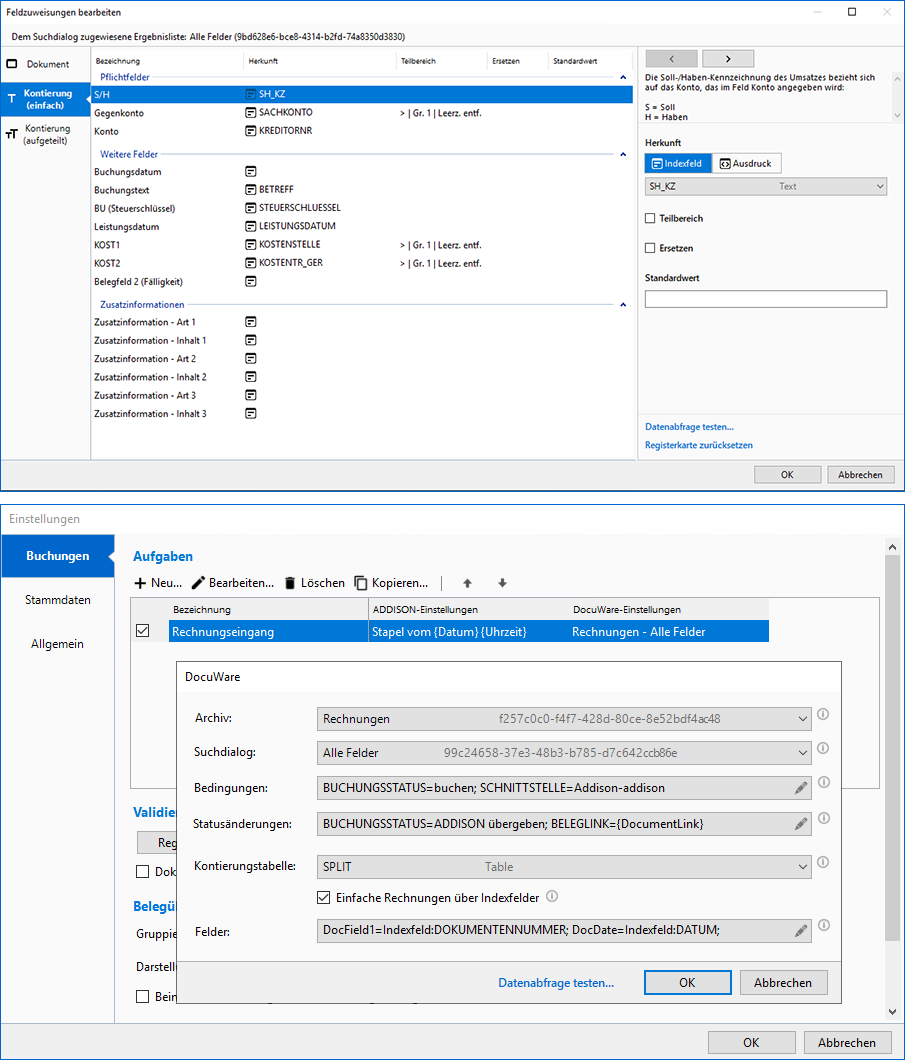This screenshot has height=1060, width=905.
Task: Enable the Ersetzen checkbox
Action: (651, 248)
